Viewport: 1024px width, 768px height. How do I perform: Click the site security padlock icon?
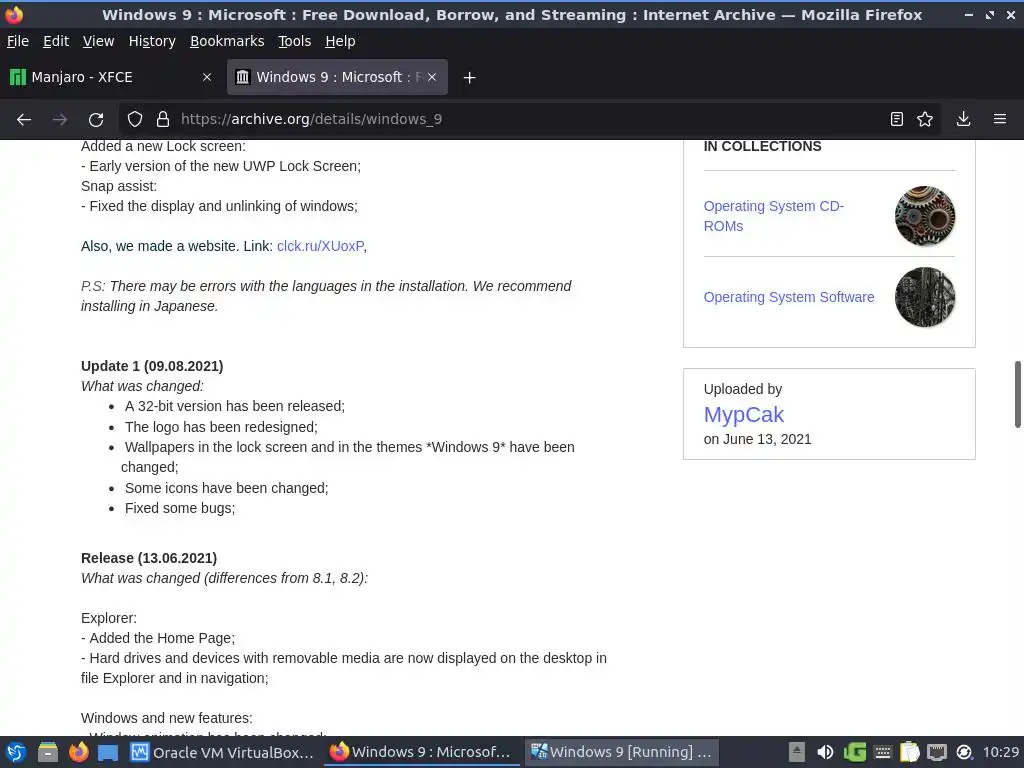click(x=163, y=120)
